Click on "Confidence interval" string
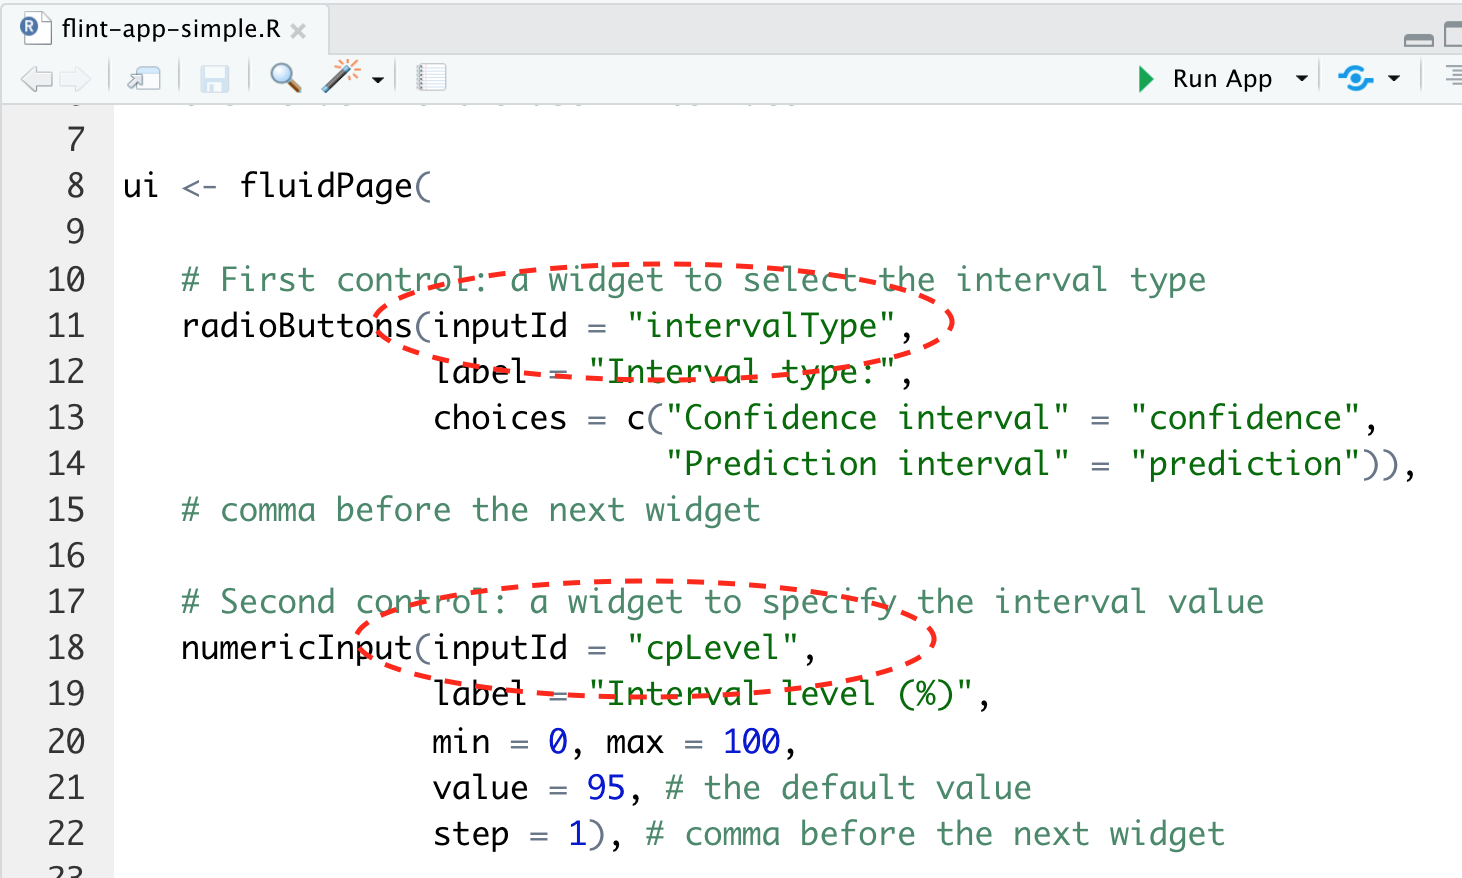This screenshot has height=878, width=1462. click(867, 418)
